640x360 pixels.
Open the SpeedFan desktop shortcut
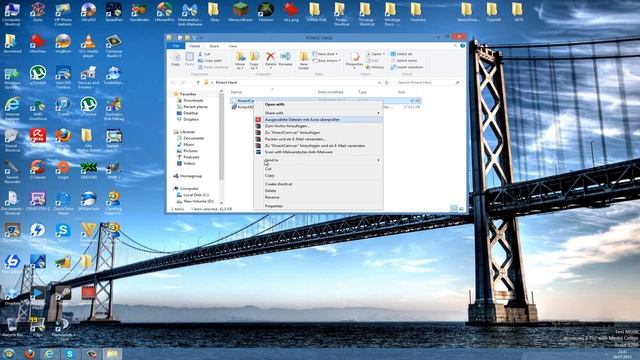coord(113,12)
